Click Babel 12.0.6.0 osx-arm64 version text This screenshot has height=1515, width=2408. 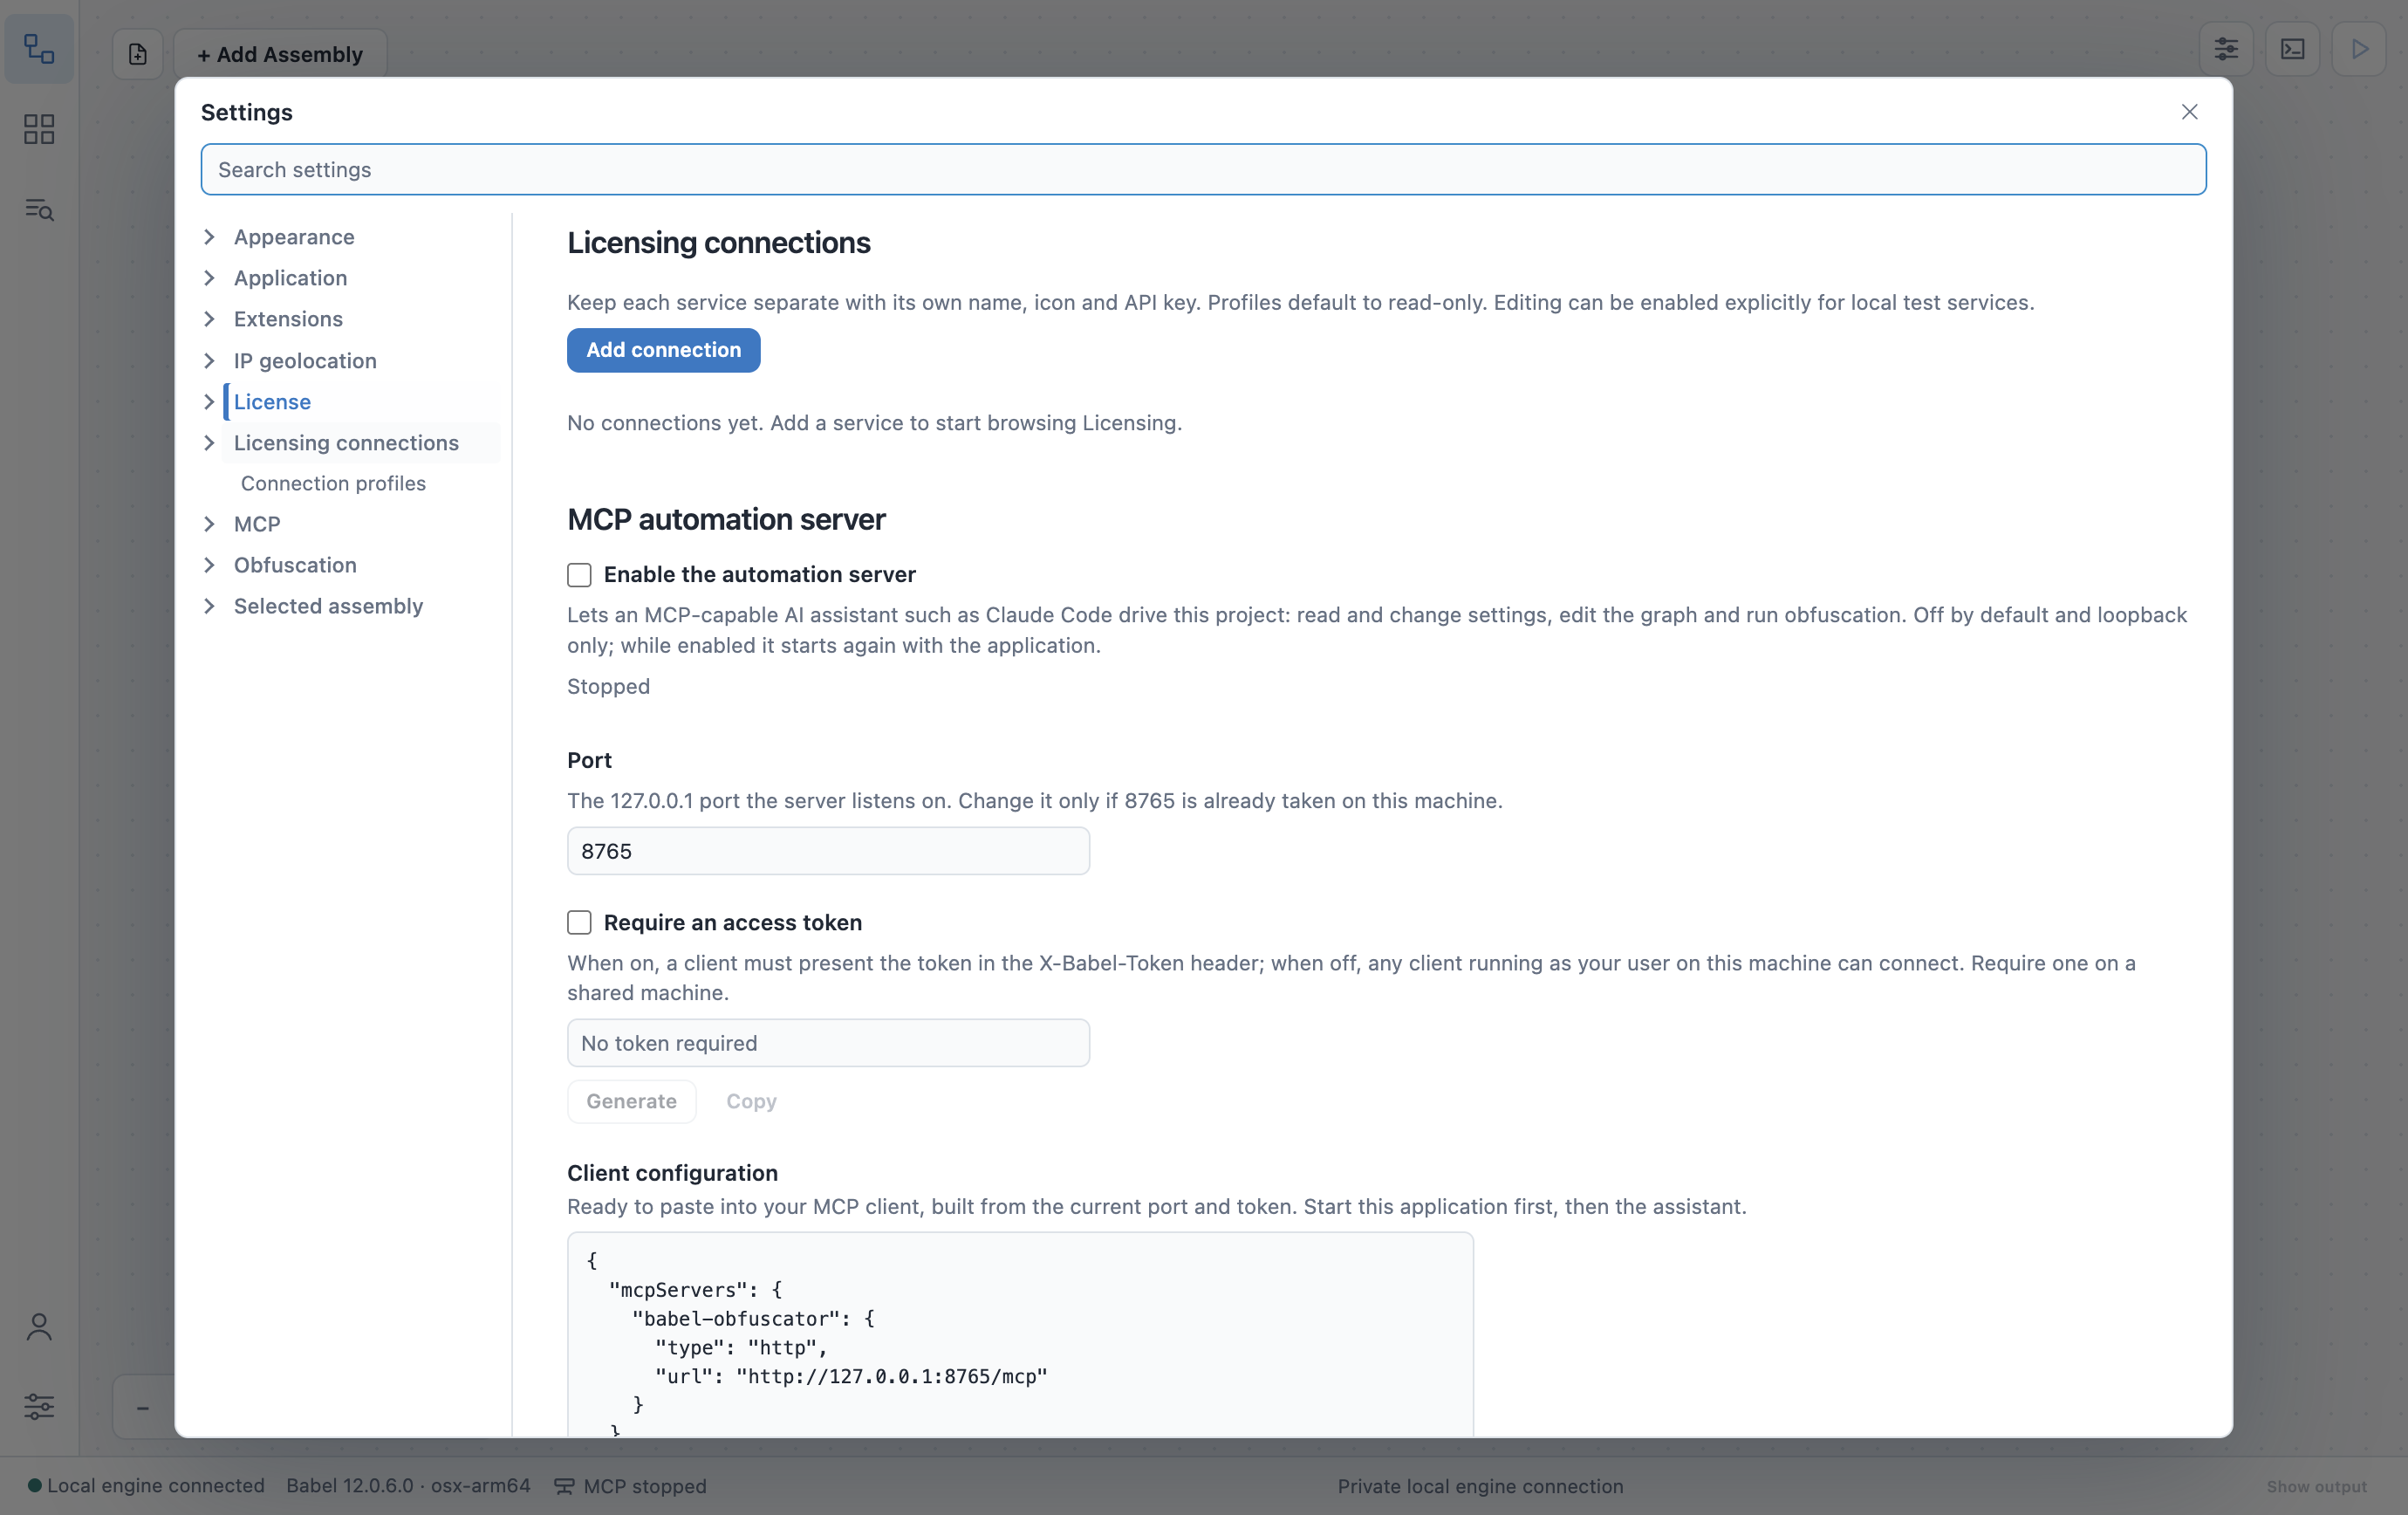click(x=408, y=1485)
